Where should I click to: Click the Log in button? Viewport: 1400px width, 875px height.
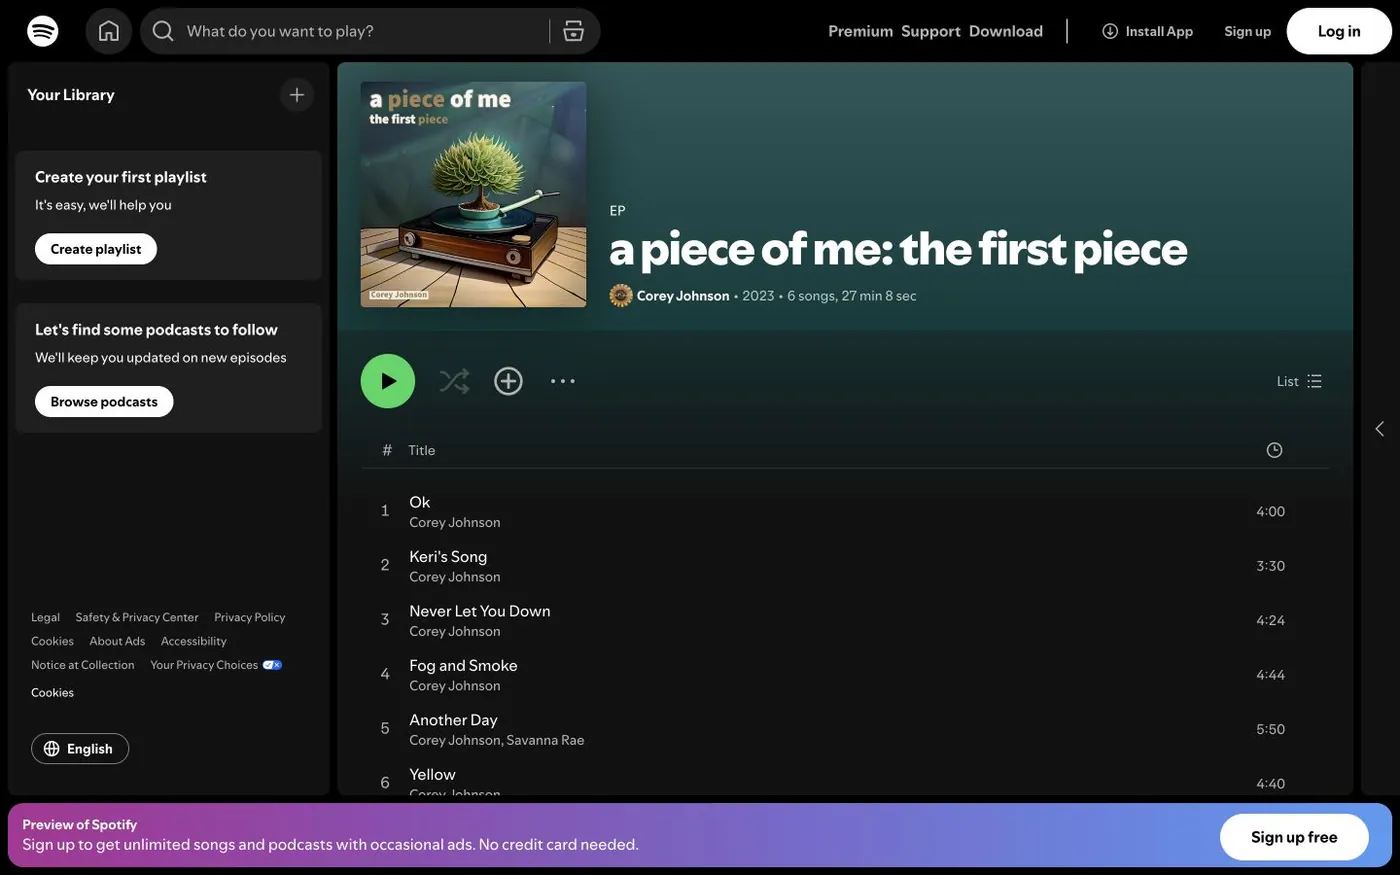coord(1339,31)
